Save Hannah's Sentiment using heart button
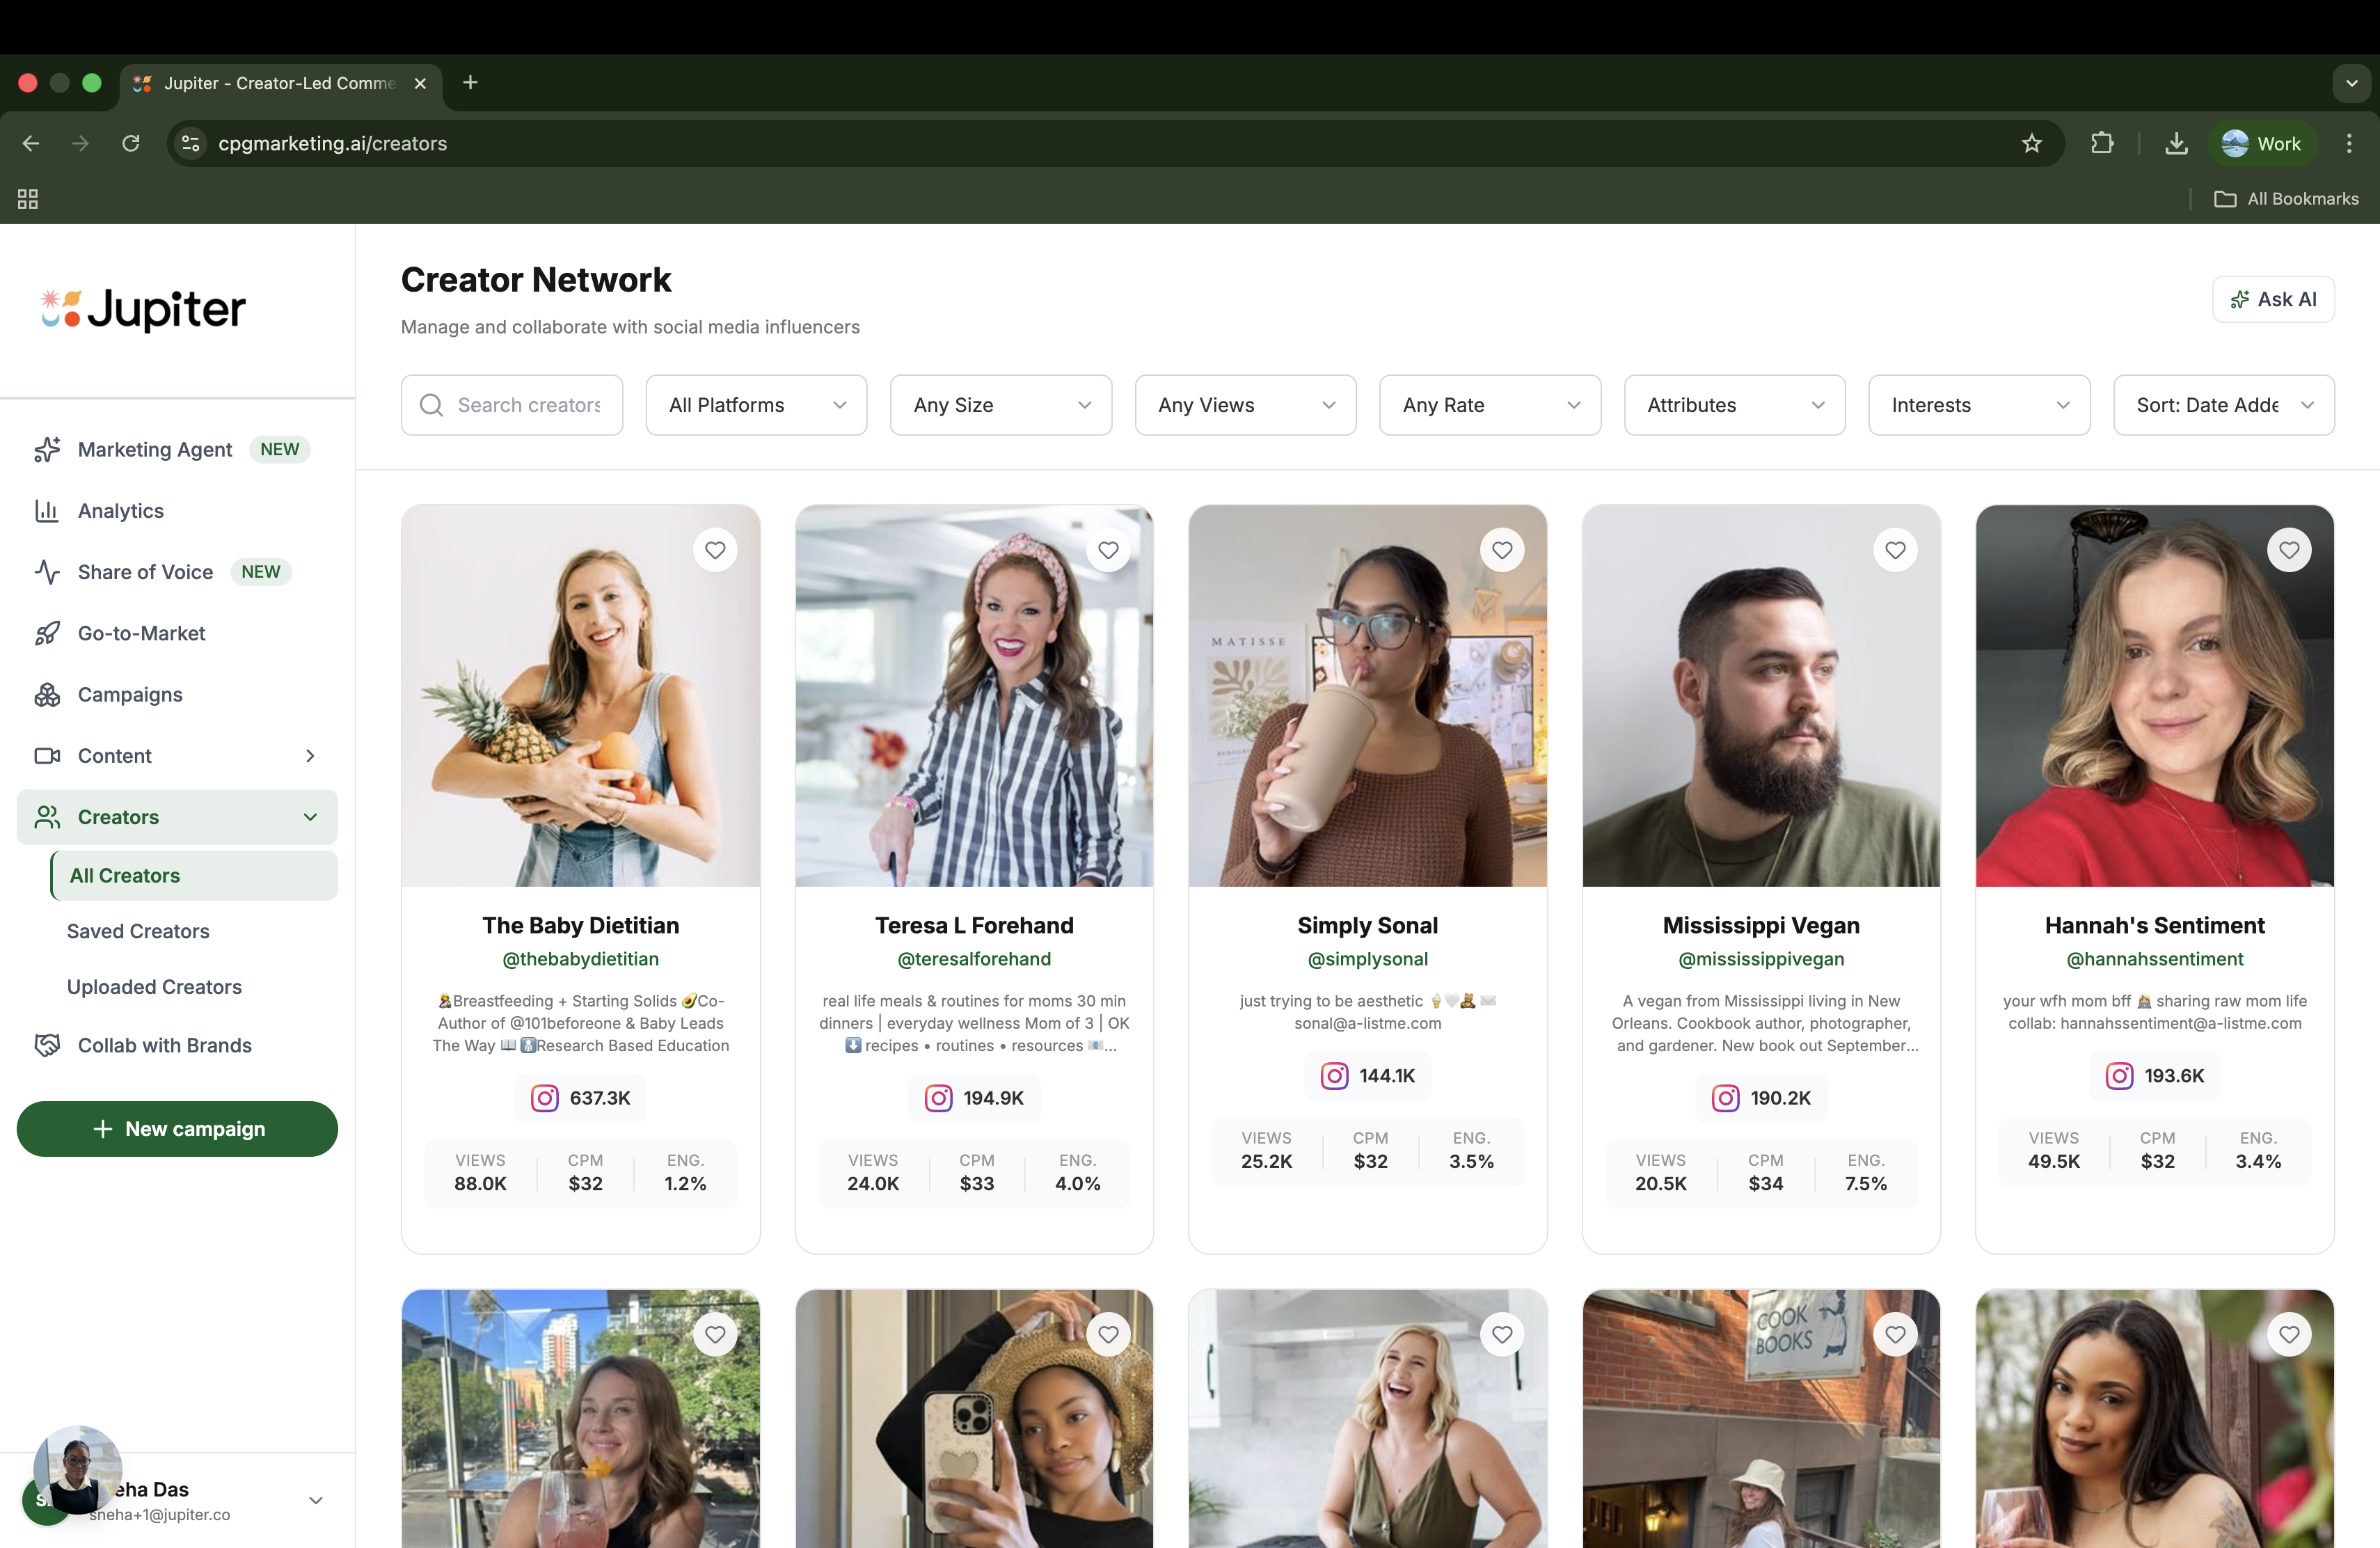This screenshot has height=1548, width=2380. pos(2288,550)
